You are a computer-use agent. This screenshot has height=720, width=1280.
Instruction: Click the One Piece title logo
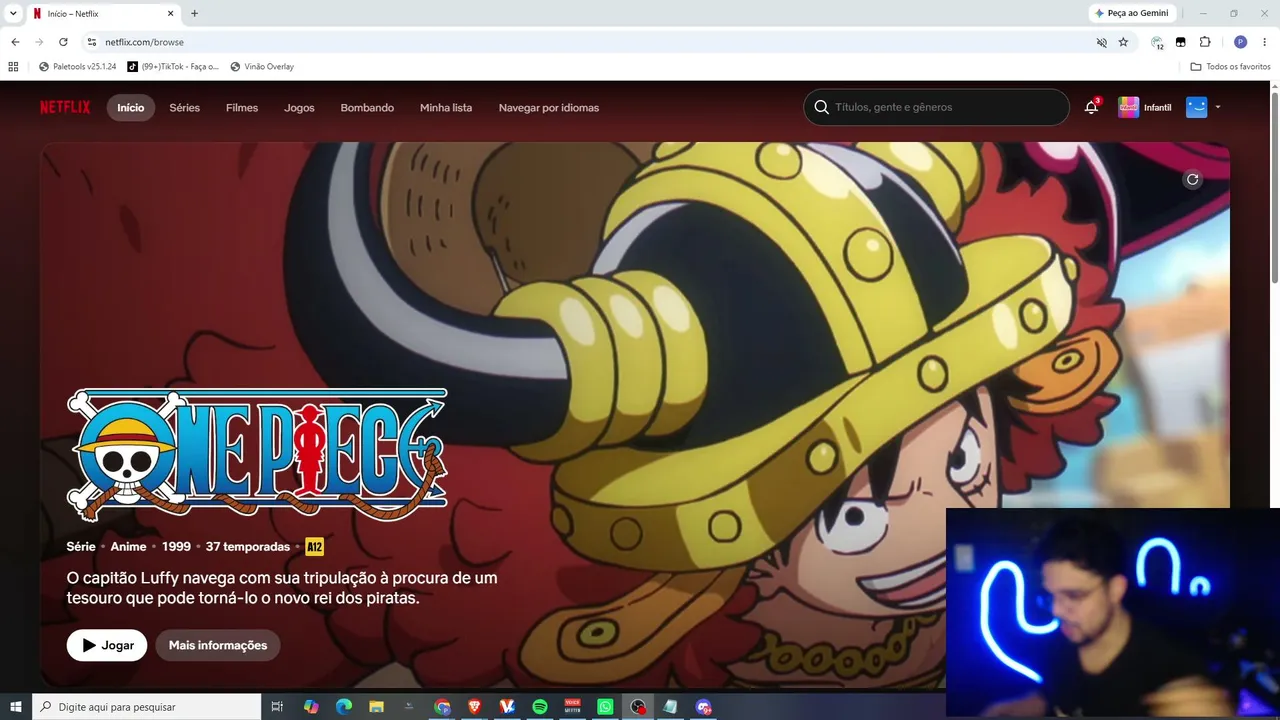coord(257,455)
